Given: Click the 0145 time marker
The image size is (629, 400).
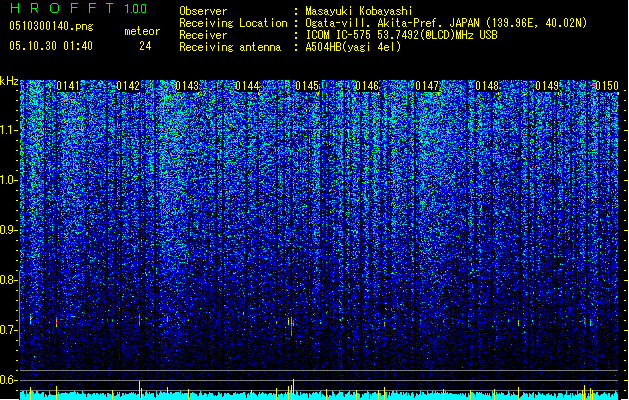Looking at the screenshot, I should [307, 86].
